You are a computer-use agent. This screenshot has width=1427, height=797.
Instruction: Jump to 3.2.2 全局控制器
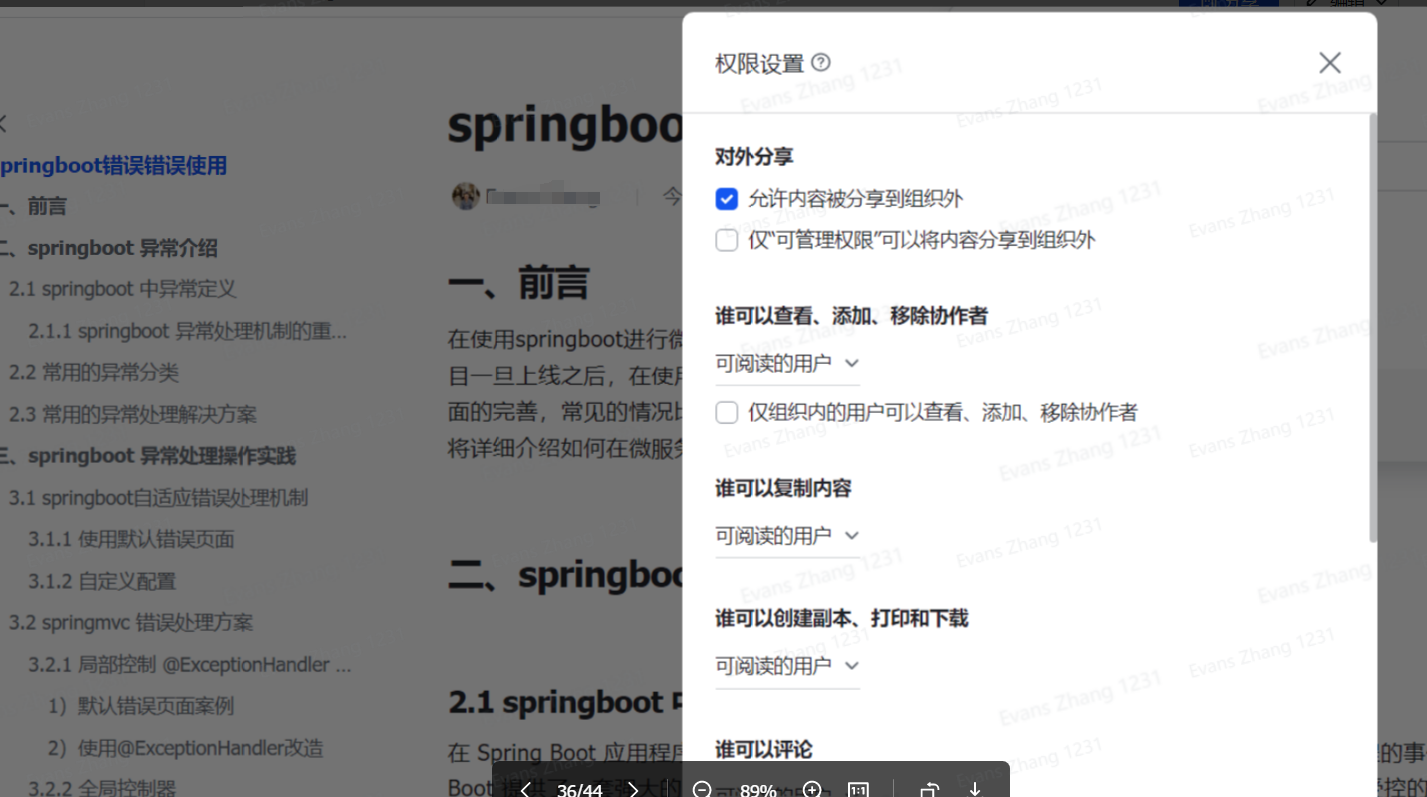(x=101, y=788)
